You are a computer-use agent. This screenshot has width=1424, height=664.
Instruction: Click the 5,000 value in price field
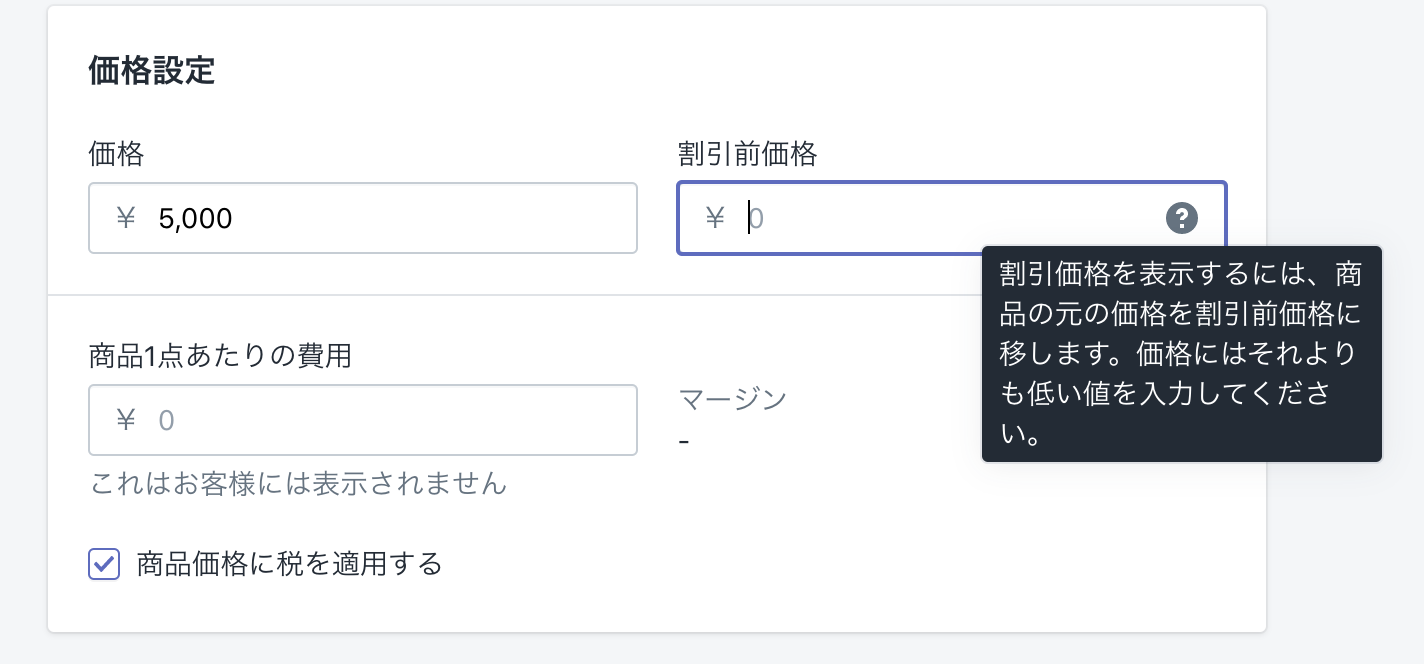(x=195, y=218)
